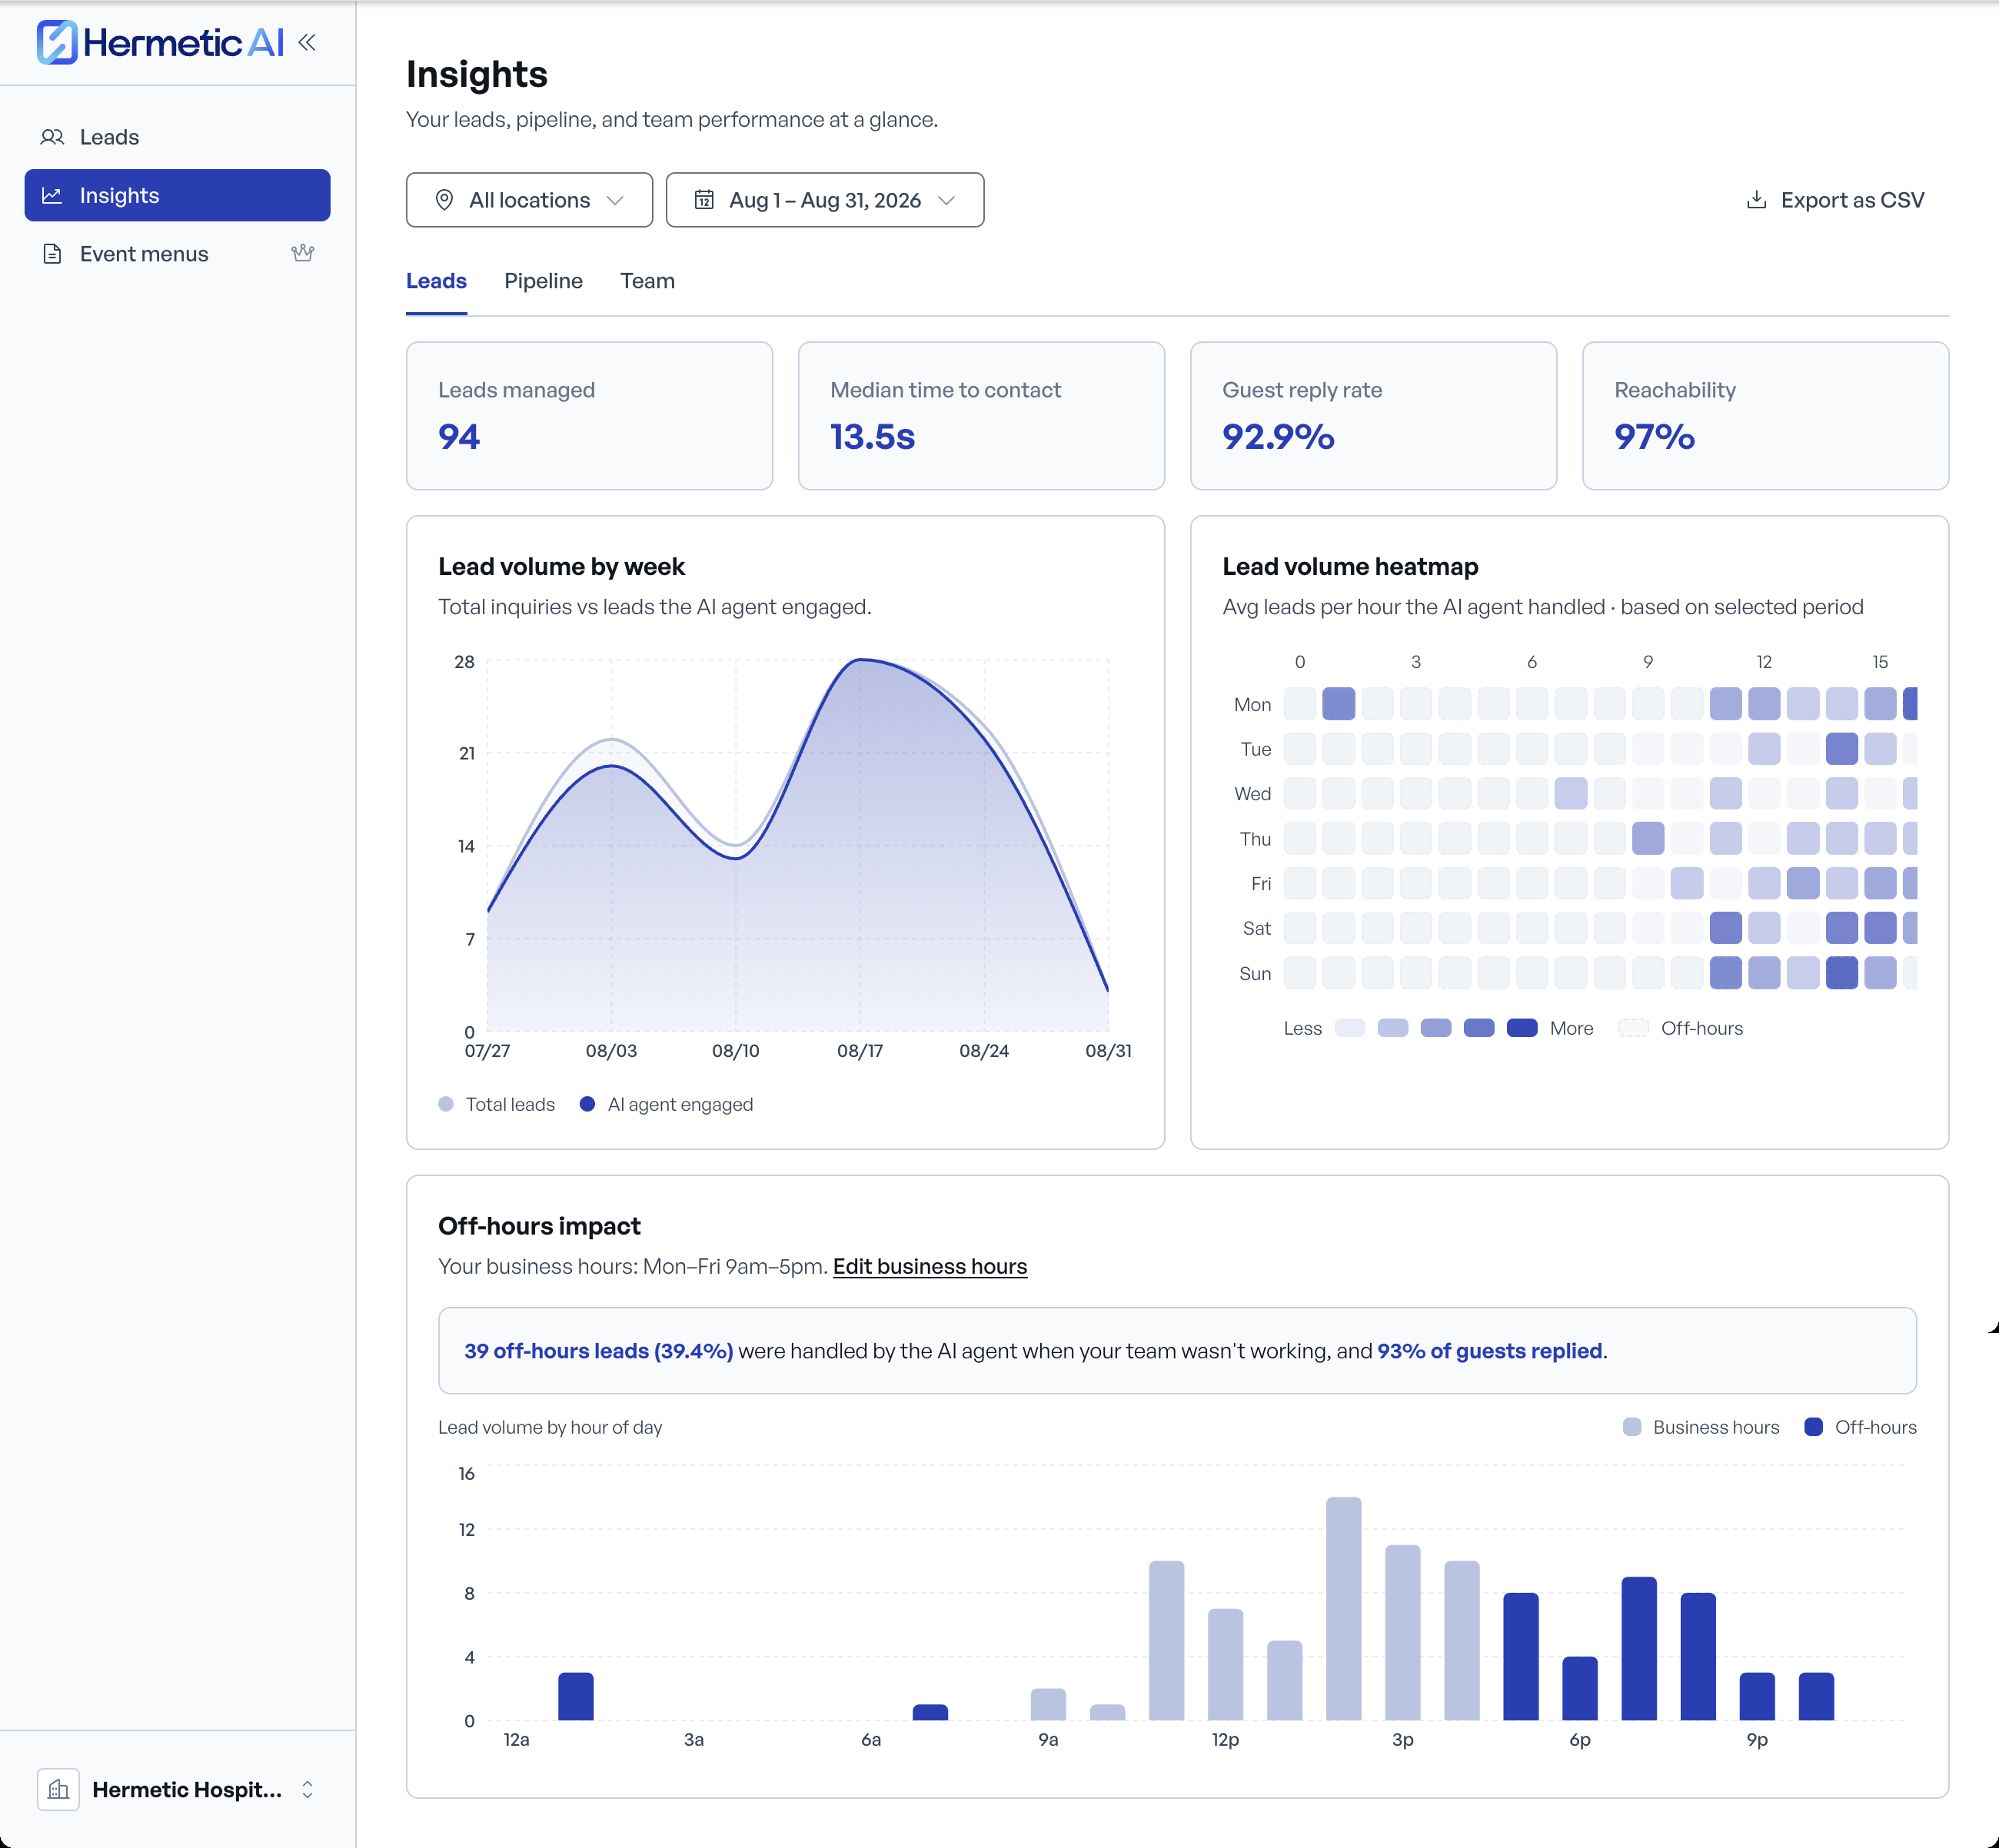
Task: Click the crown premium icon beside Event menus
Action: pos(303,253)
